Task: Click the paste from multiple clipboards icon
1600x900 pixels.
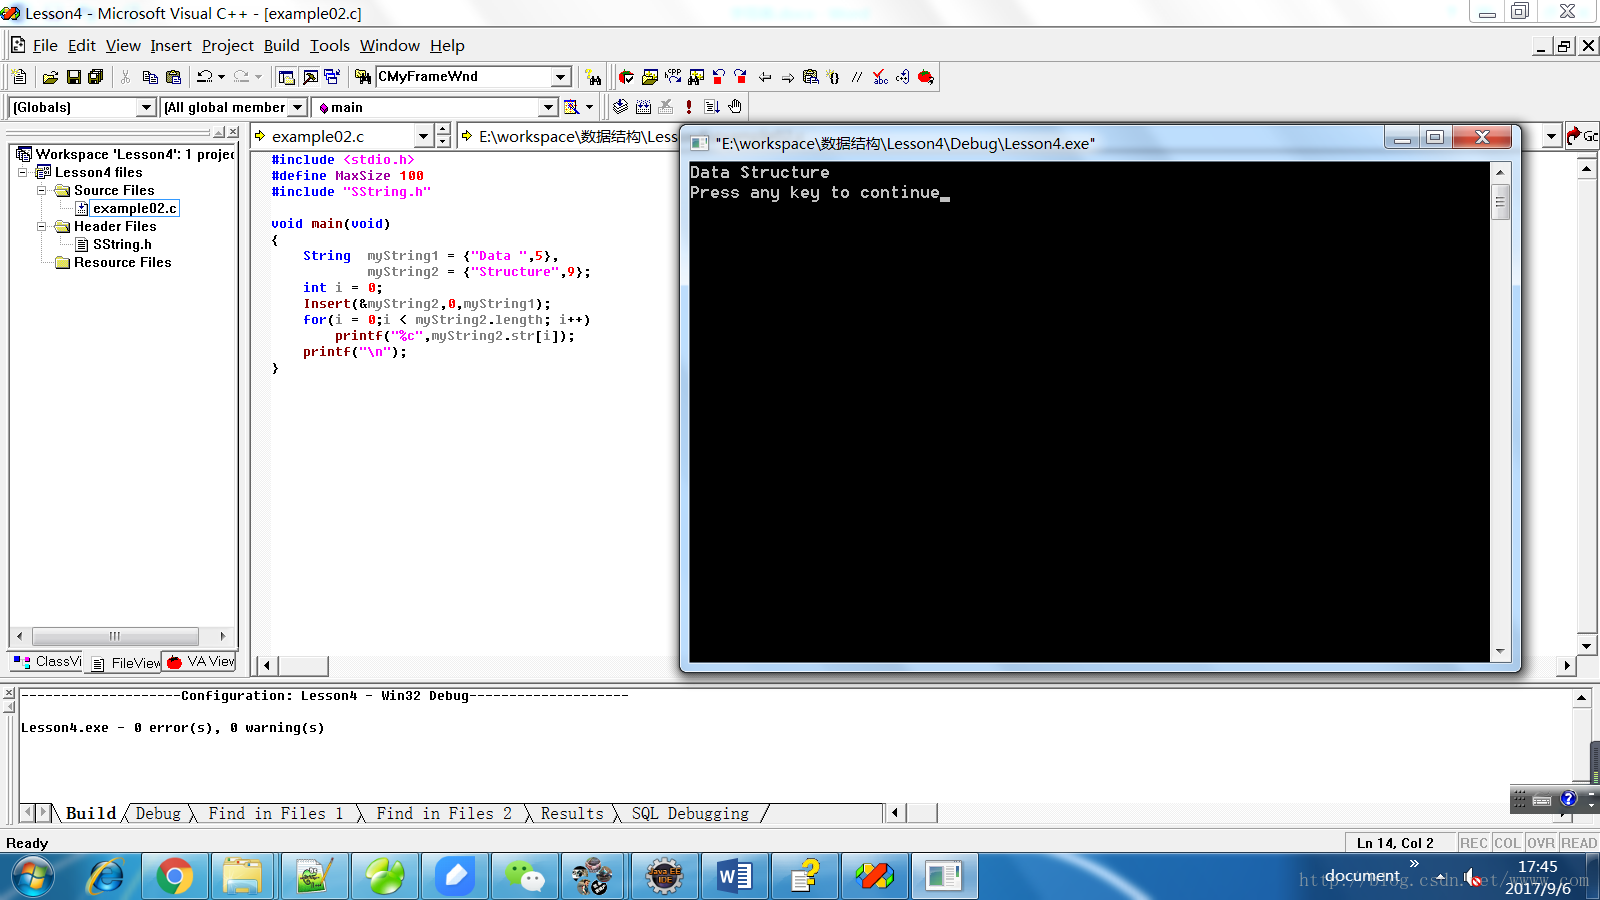Action: coord(811,77)
